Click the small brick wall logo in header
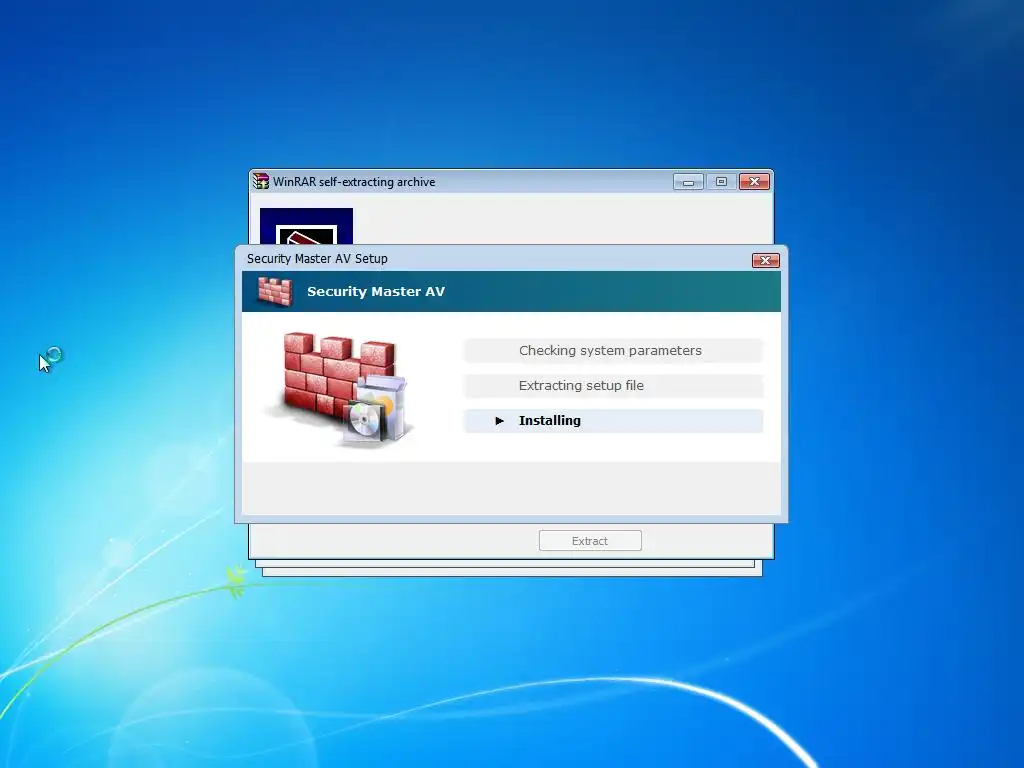 (274, 291)
